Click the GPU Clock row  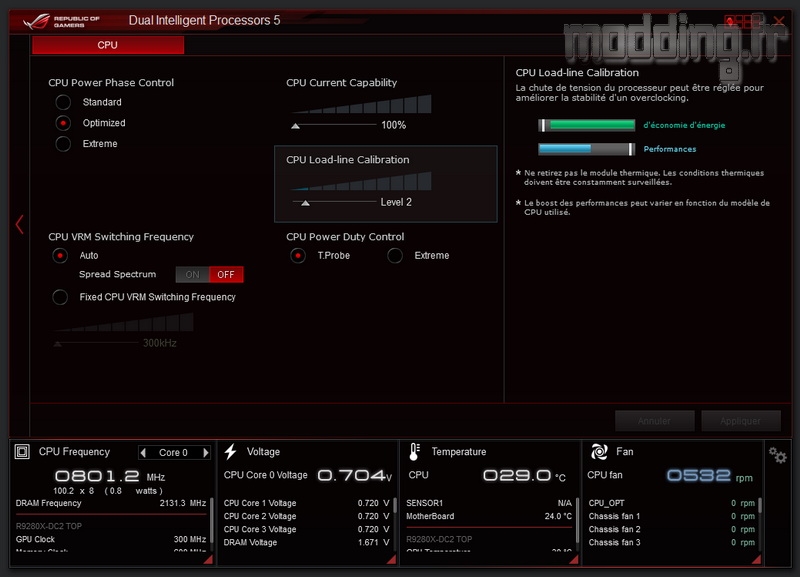click(x=111, y=539)
